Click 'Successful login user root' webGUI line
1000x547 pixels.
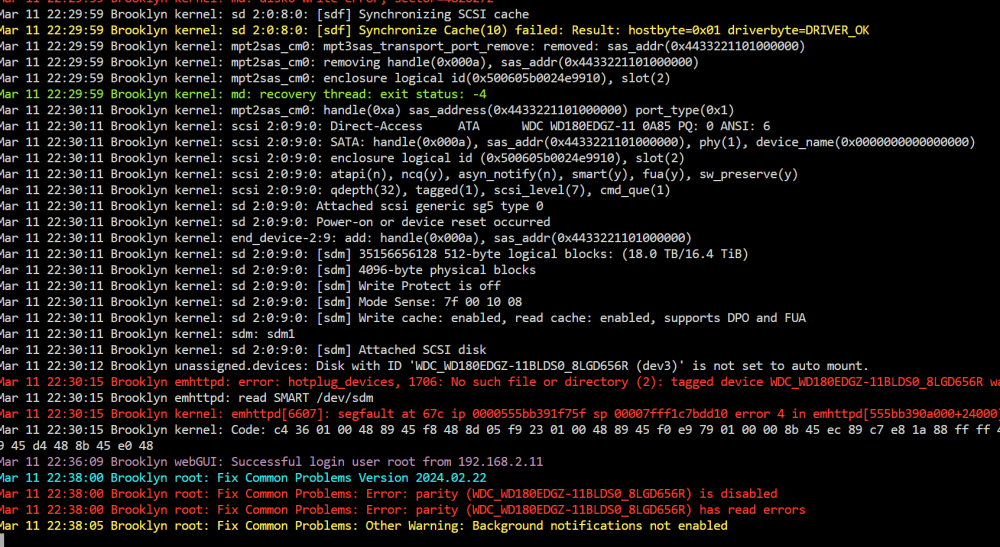271,461
